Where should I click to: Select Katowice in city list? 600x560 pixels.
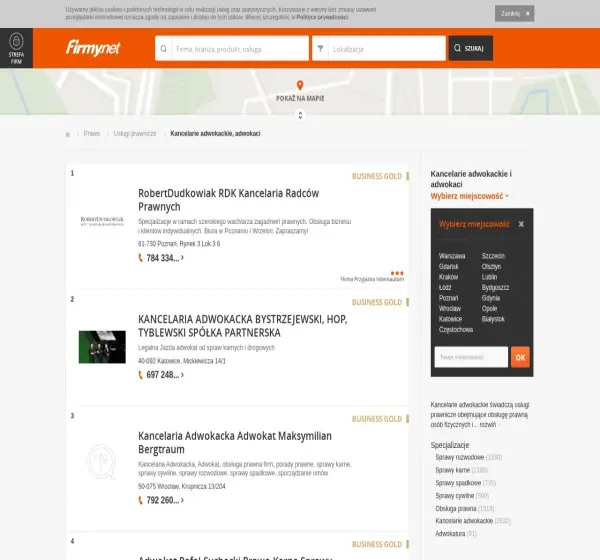(450, 319)
